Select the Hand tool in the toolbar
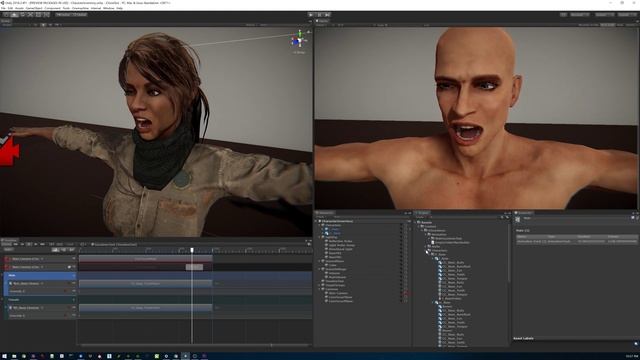This screenshot has width=640, height=360. point(6,15)
